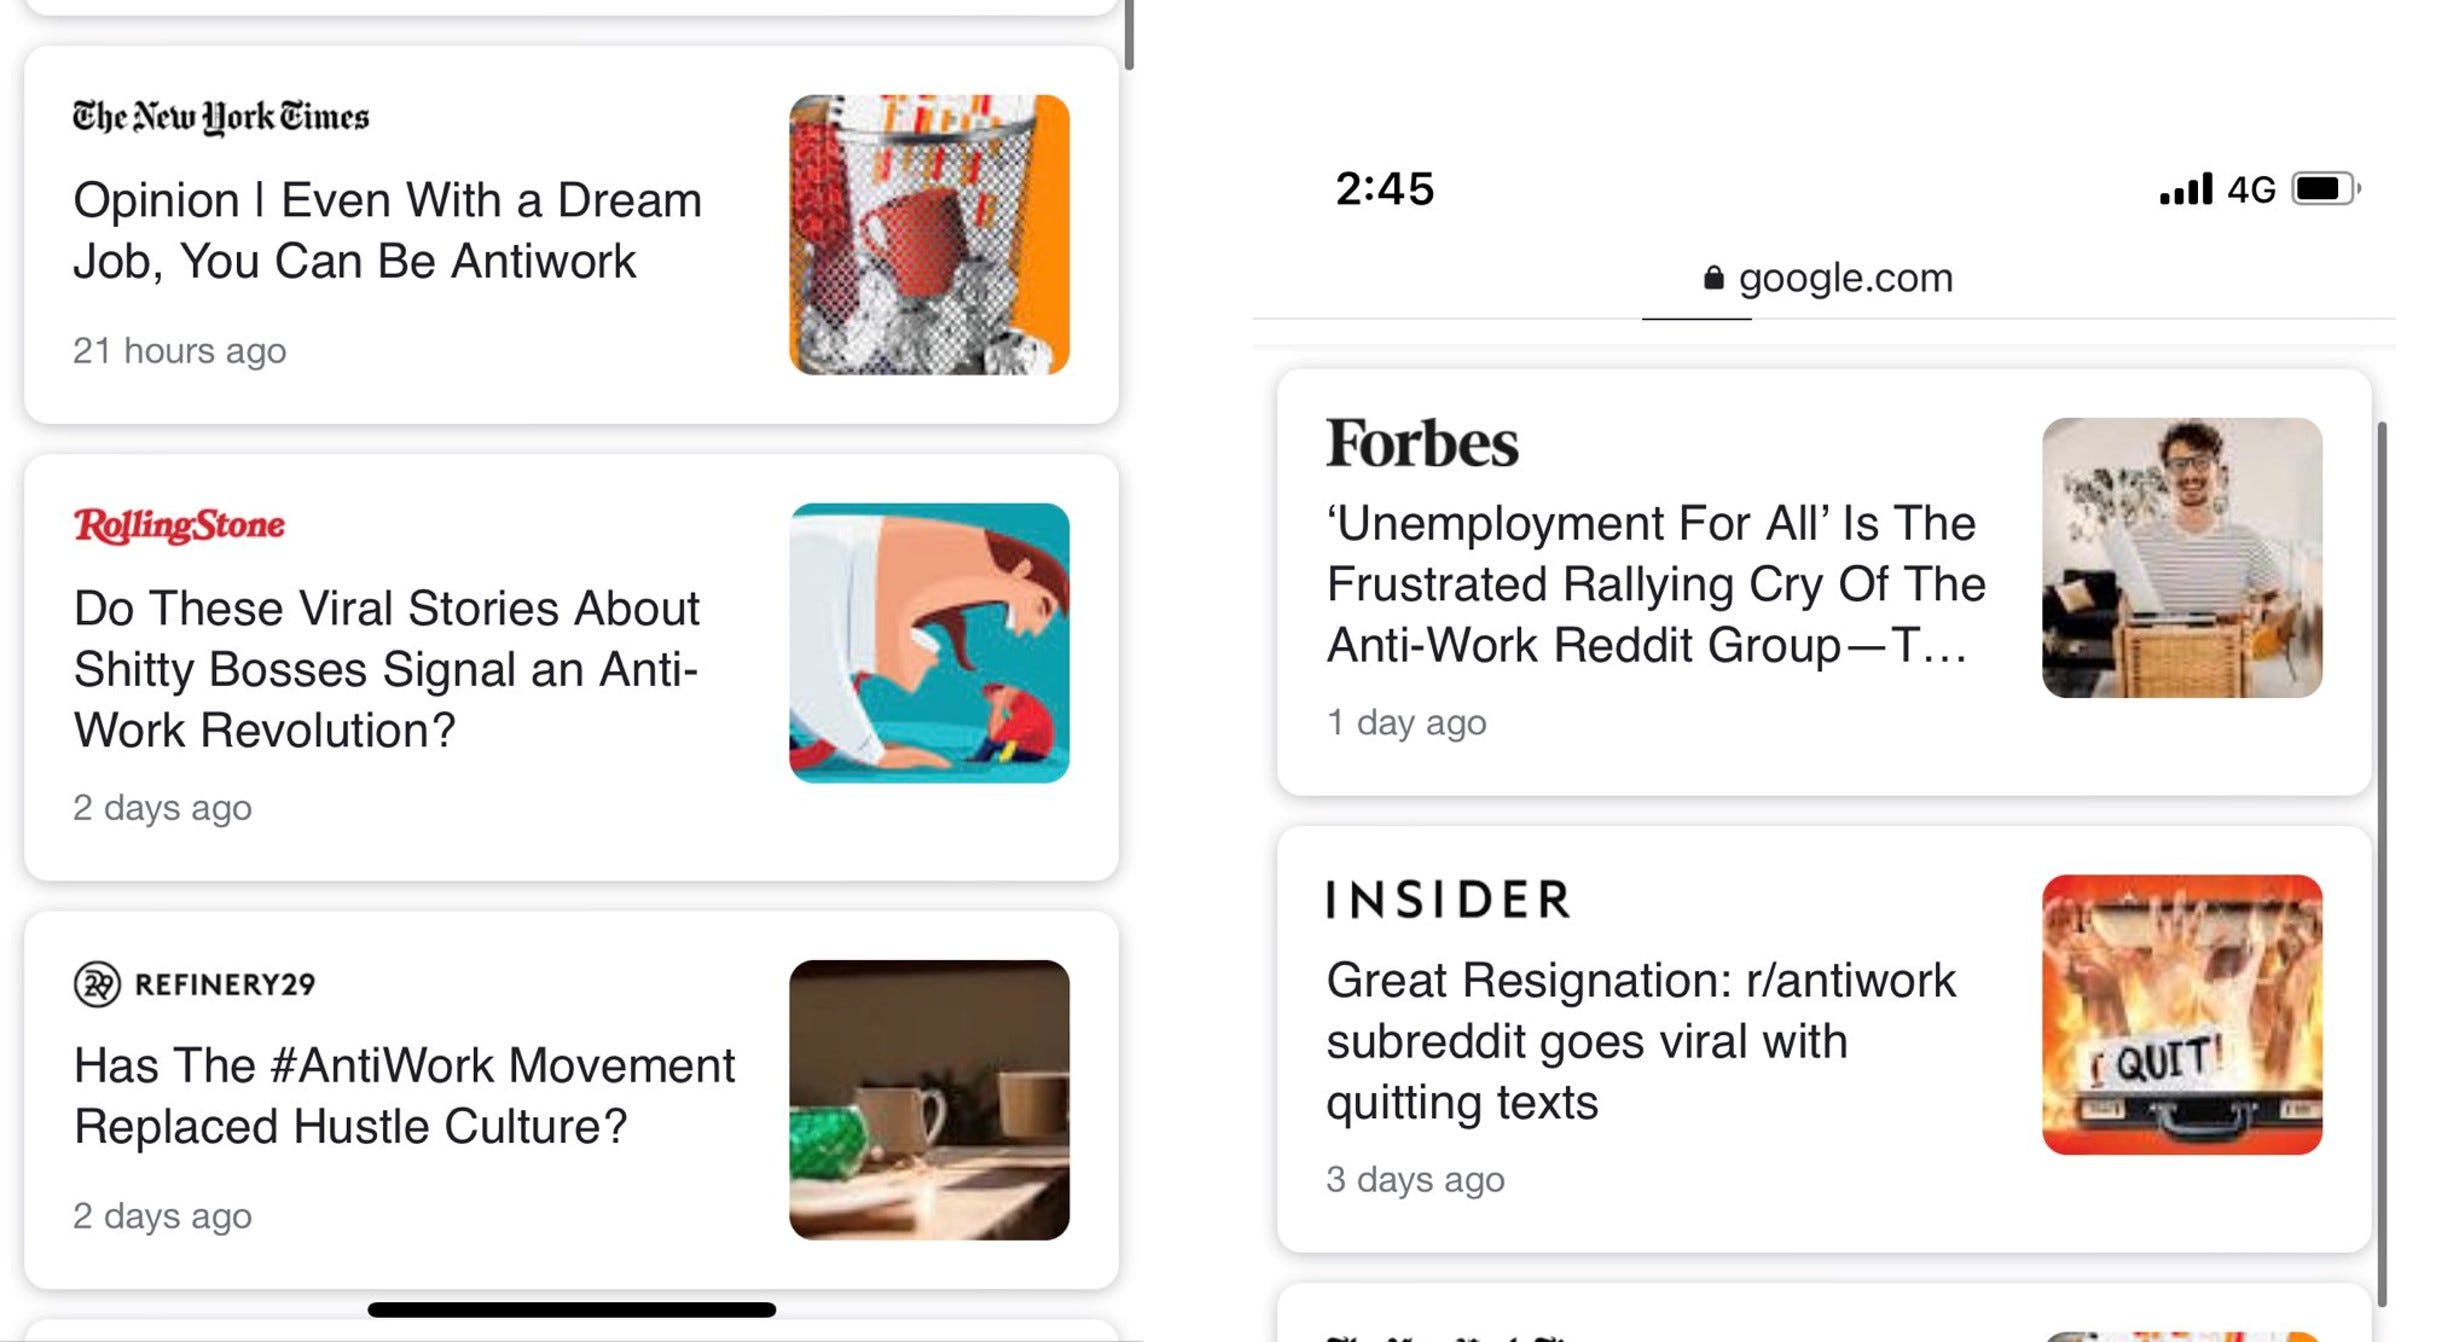
Task: Tap the cellular signal bars icon
Action: [x=2186, y=188]
